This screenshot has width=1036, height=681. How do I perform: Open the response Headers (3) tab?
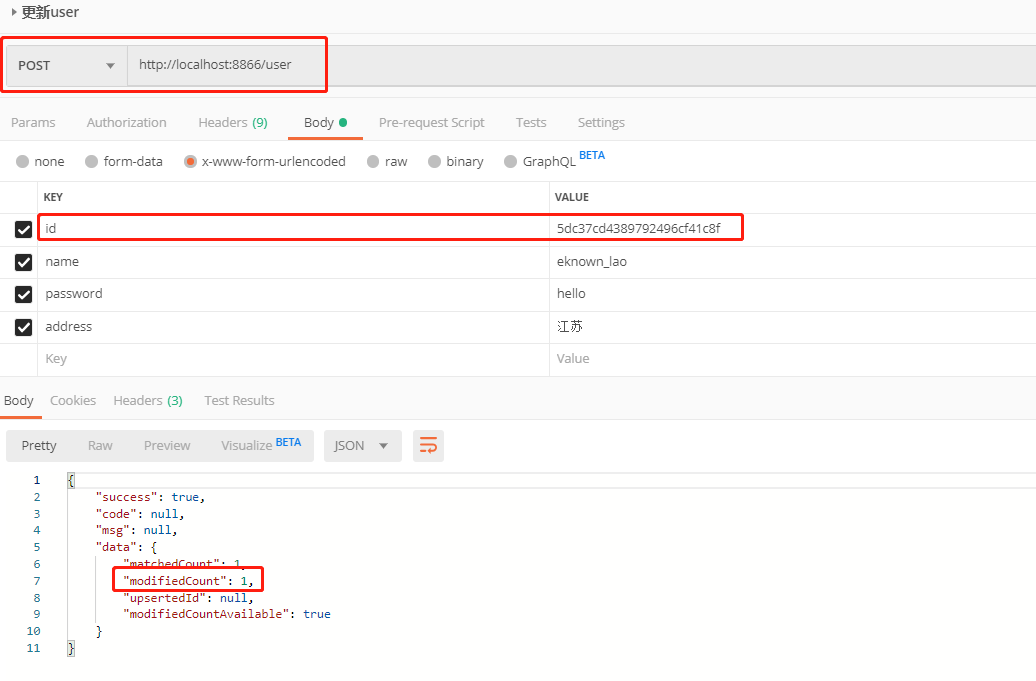[x=147, y=400]
